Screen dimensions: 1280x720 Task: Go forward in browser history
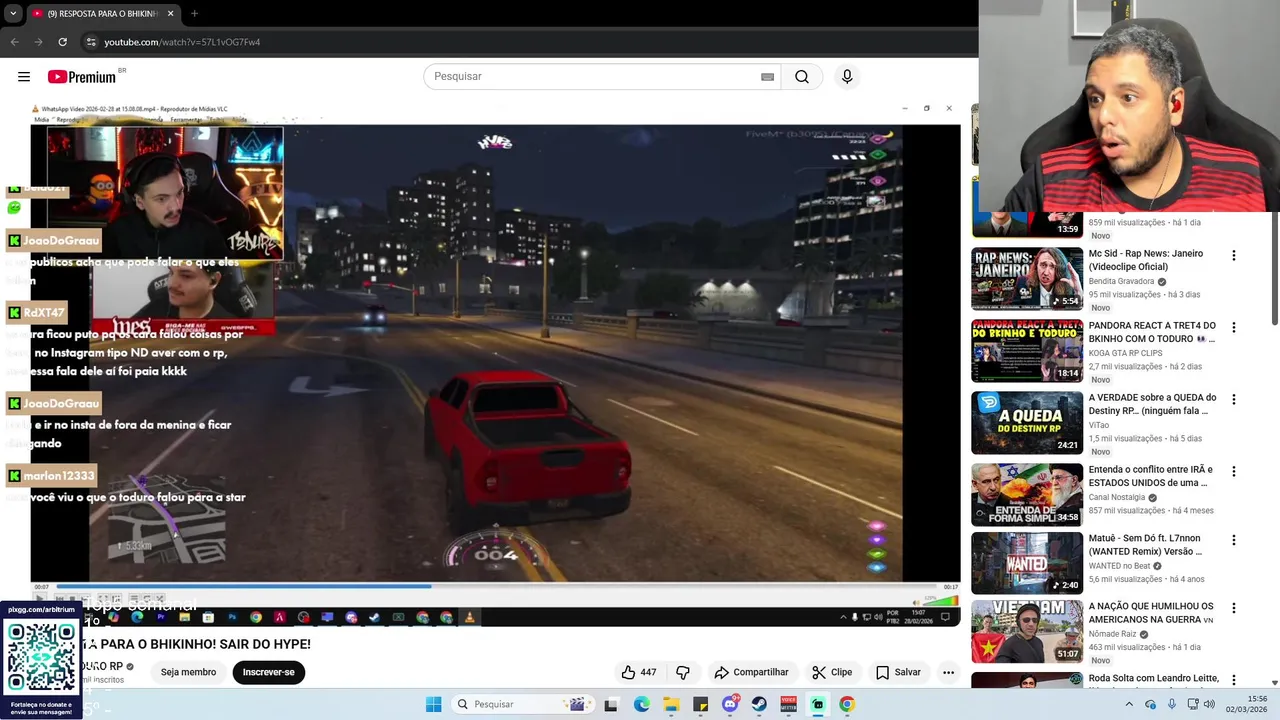point(38,42)
